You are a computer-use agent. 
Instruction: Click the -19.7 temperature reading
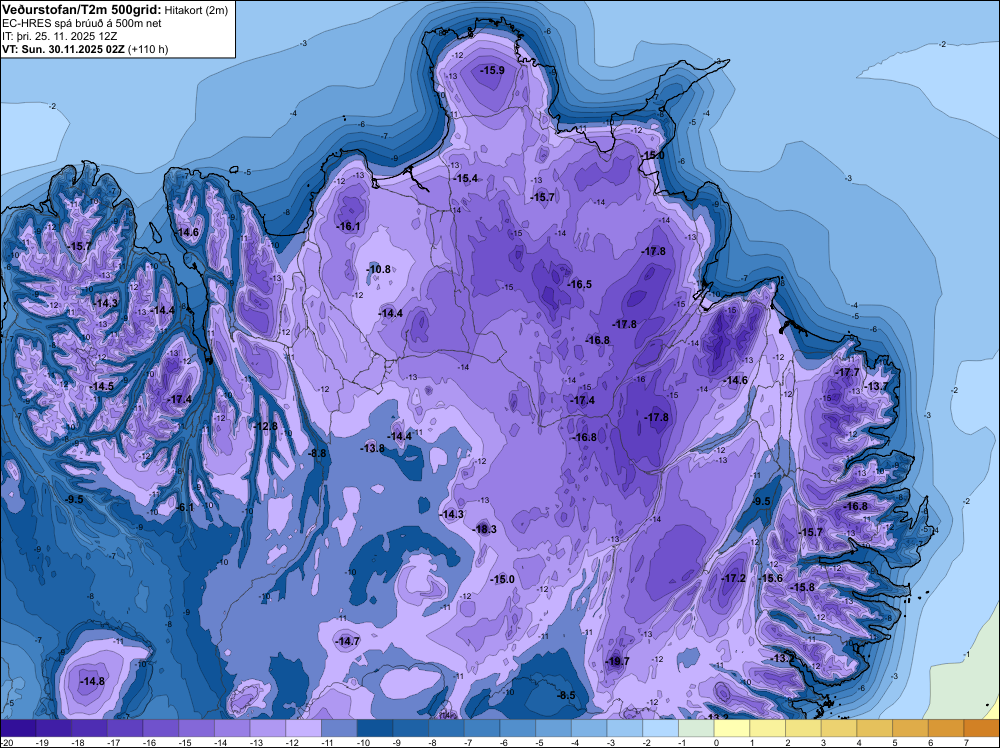click(617, 661)
